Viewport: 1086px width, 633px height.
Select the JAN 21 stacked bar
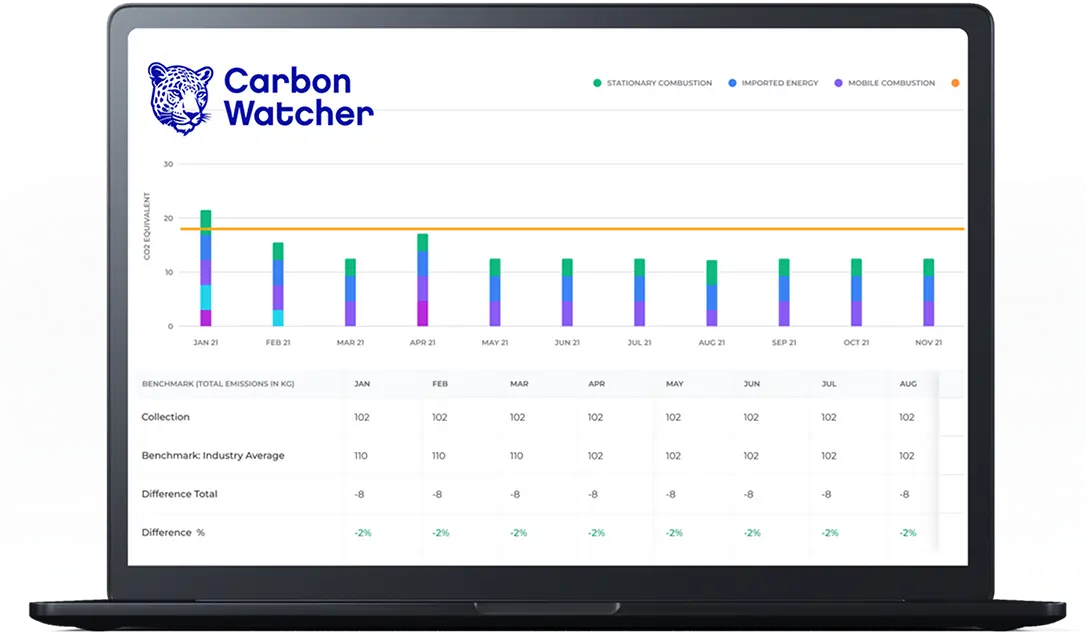tap(206, 268)
